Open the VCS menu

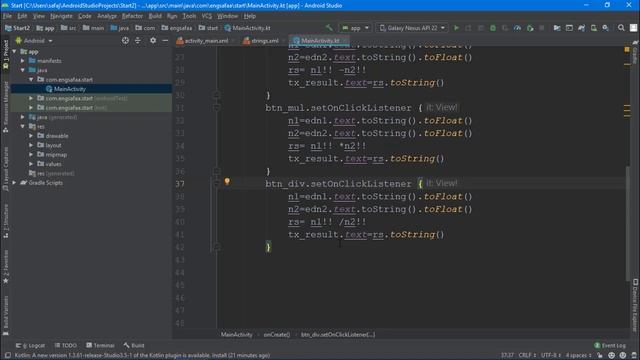tap(207, 16)
